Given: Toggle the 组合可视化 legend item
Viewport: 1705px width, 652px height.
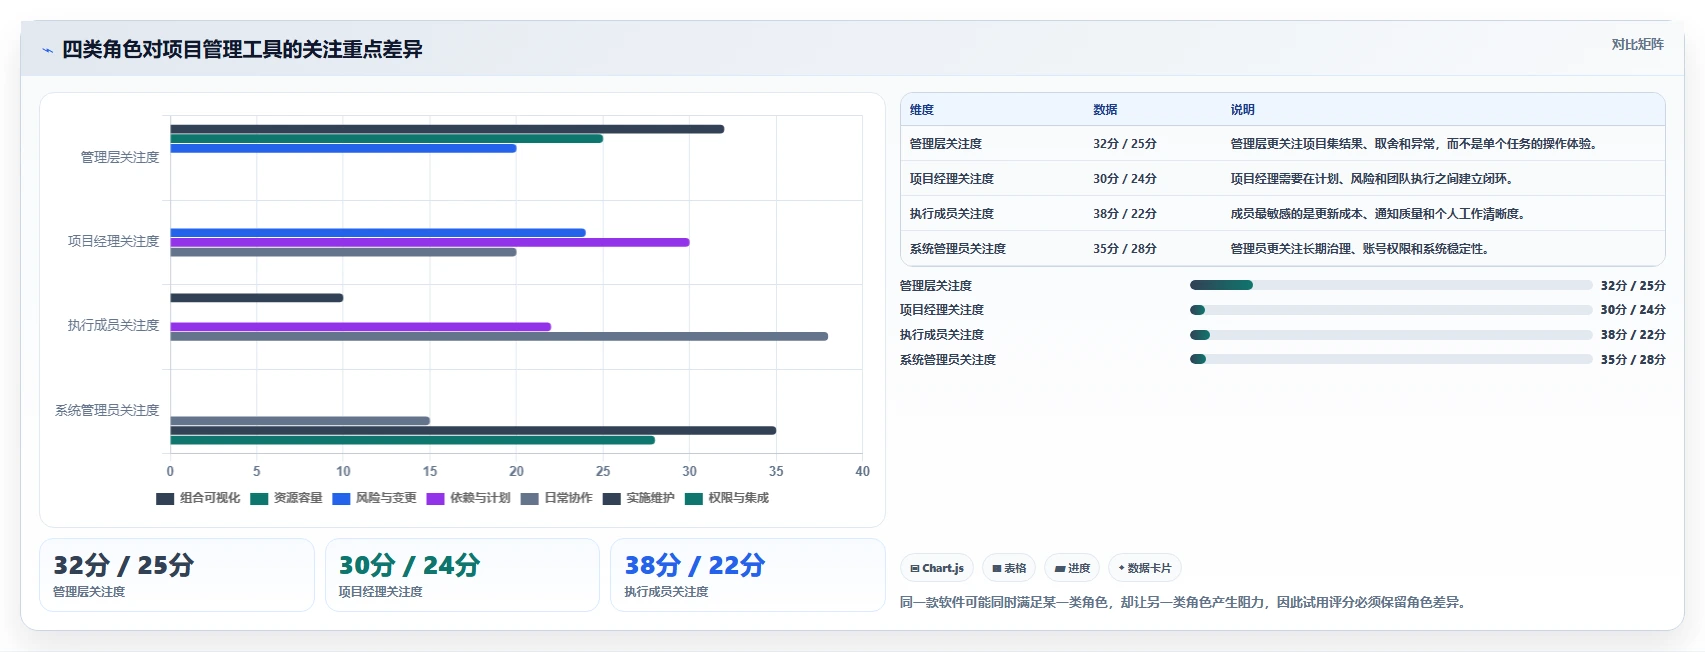Looking at the screenshot, I should [198, 498].
